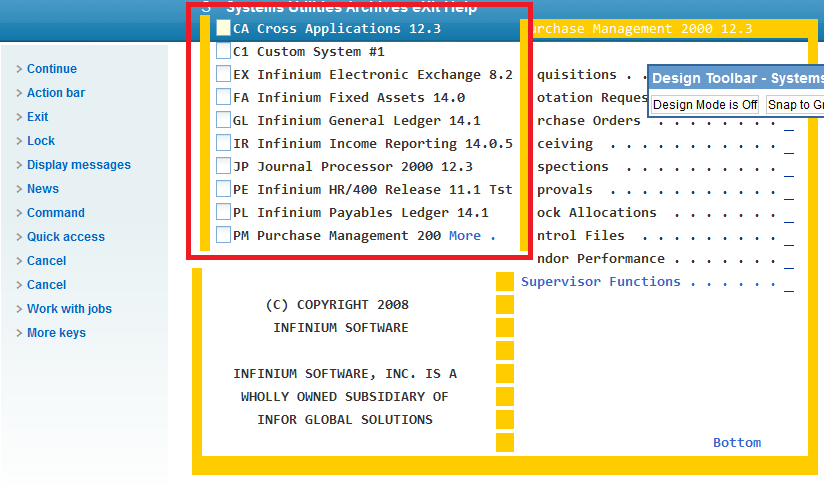Focus the input field beside Stock Allocations
Image resolution: width=824 pixels, height=485 pixels.
[x=788, y=216]
